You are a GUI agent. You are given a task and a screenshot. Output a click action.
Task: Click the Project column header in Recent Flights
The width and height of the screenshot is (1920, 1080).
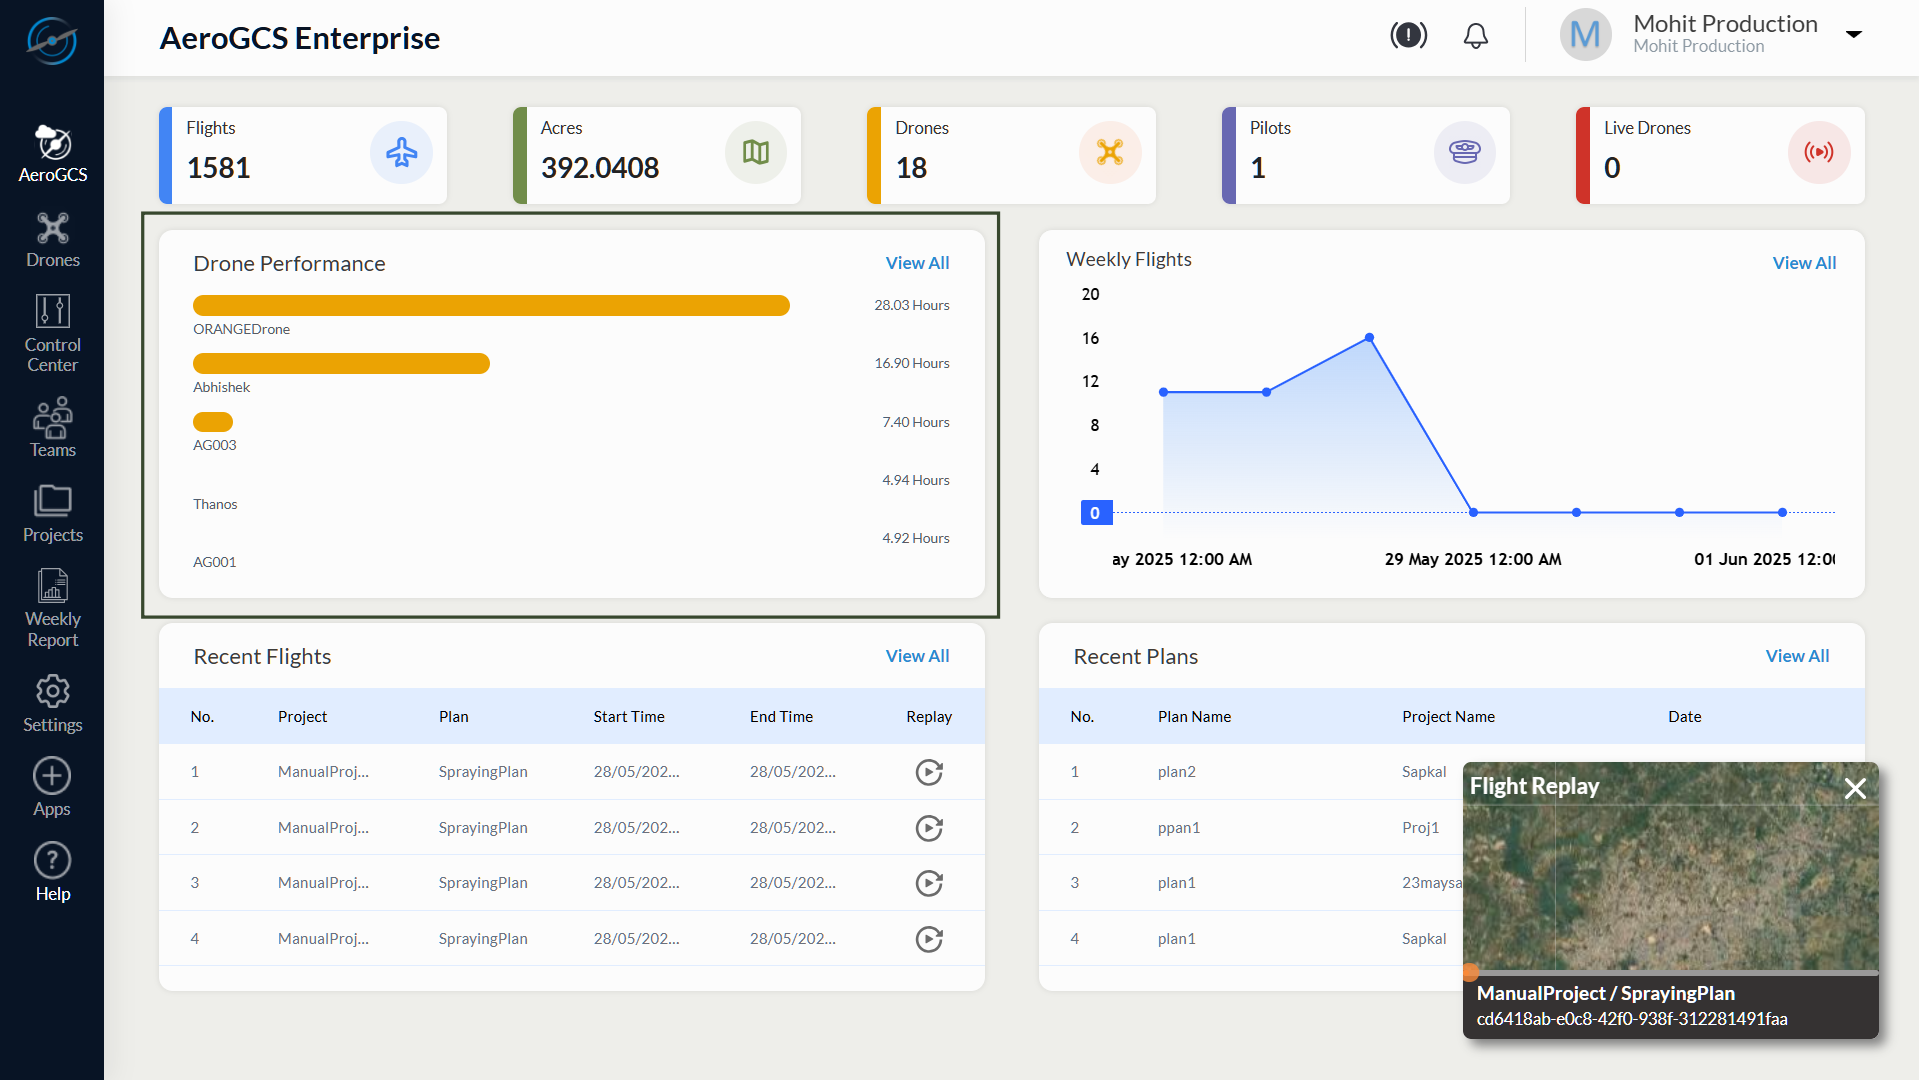pyautogui.click(x=302, y=717)
